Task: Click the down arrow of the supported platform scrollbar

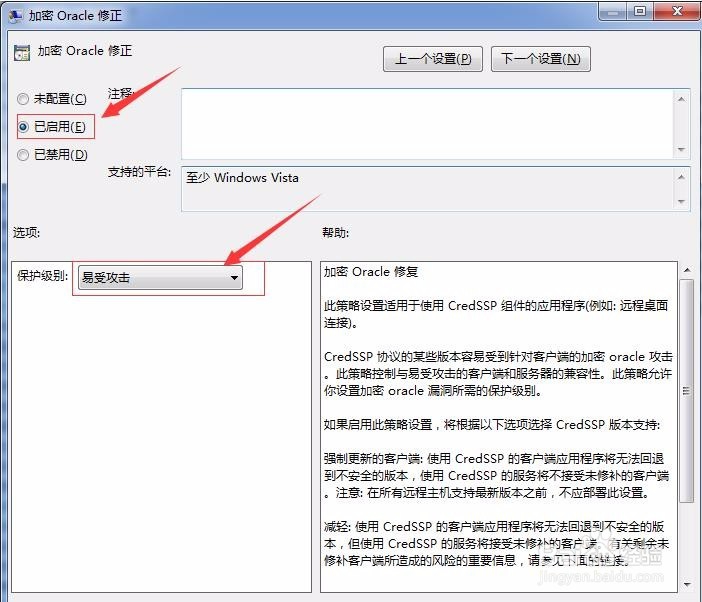Action: [x=681, y=201]
